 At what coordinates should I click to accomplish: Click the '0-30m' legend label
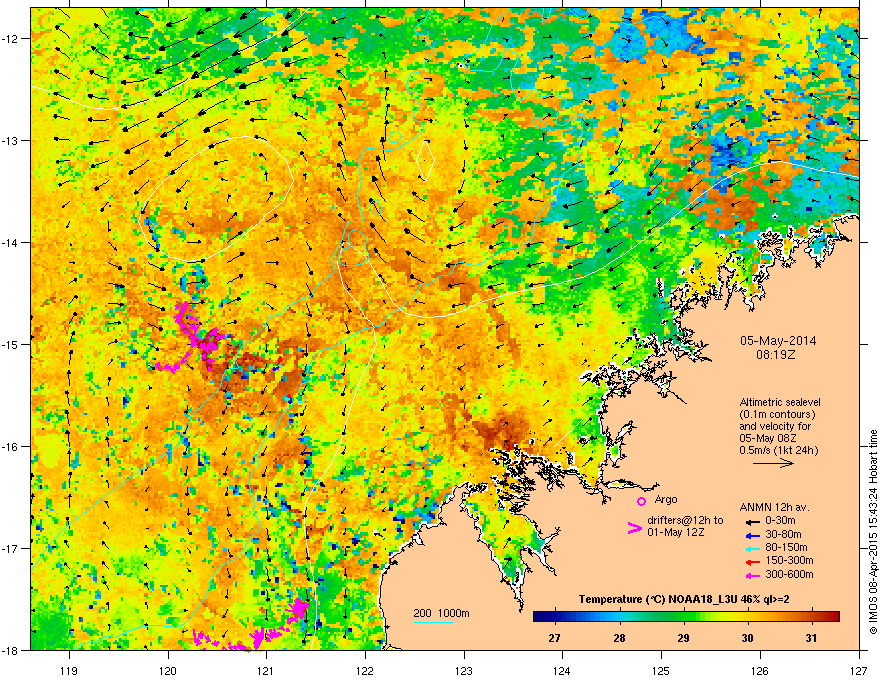click(x=780, y=521)
